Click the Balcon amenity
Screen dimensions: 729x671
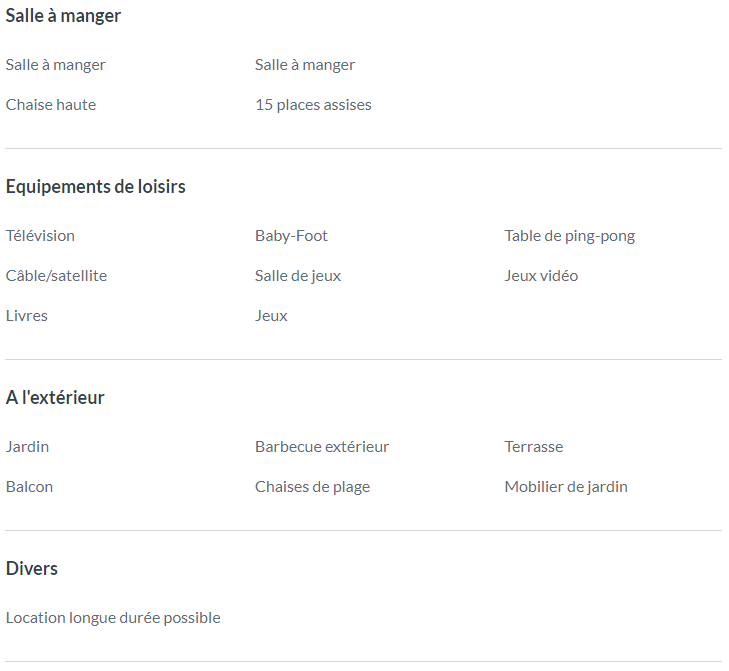[x=29, y=487]
